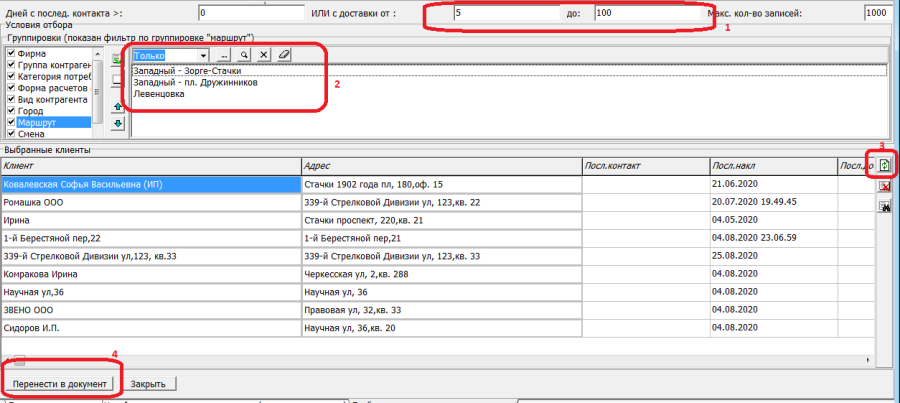Screen dimensions: 900x403
Task: Click the table's horizontal scrollbar right arrow
Action: [866, 360]
